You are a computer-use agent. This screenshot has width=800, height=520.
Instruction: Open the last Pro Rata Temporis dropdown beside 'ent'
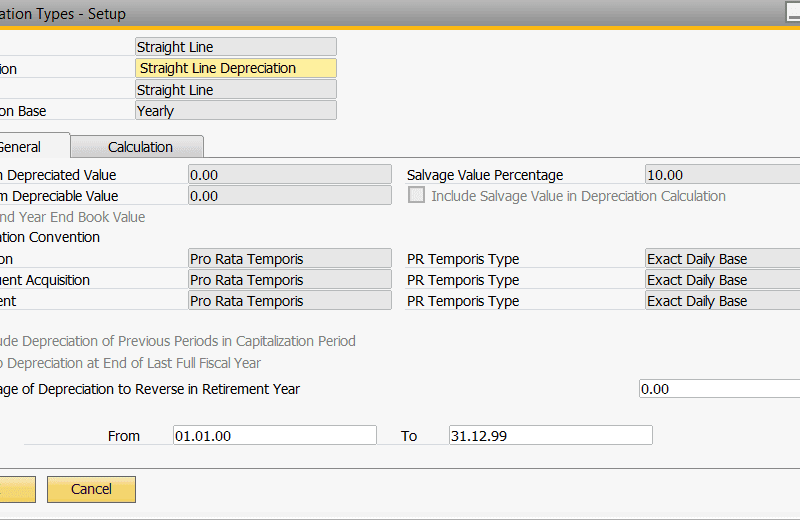(x=290, y=301)
